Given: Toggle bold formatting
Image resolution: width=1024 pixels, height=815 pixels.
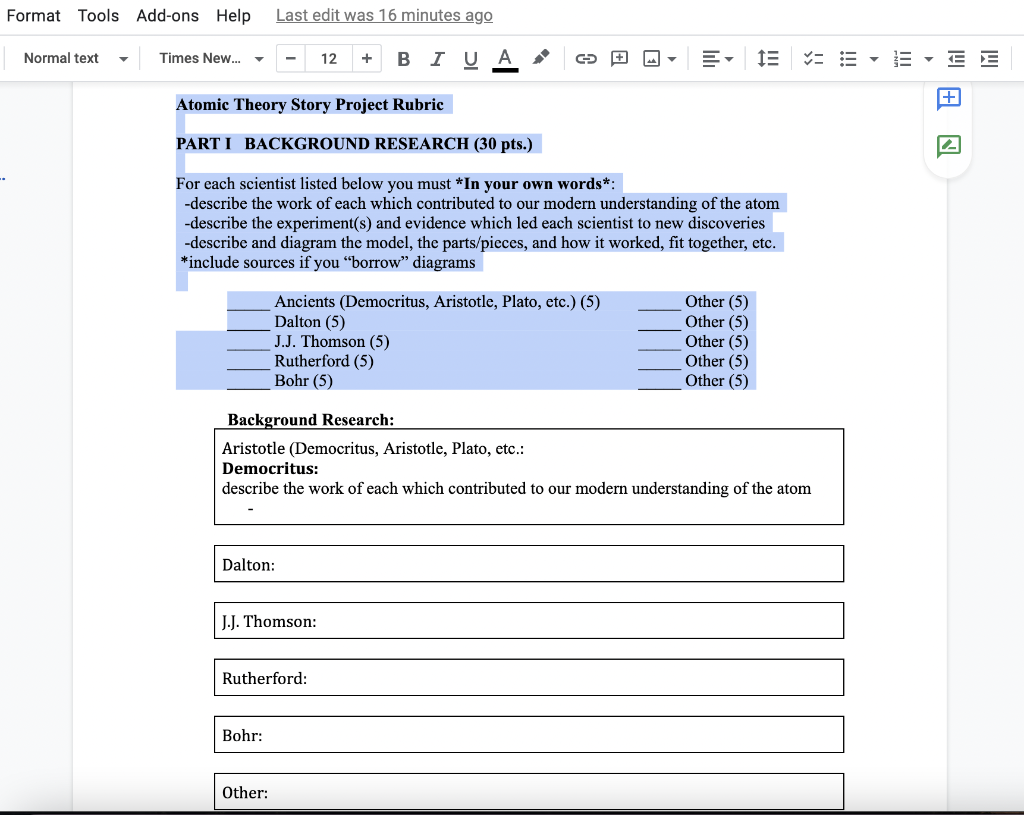Looking at the screenshot, I should click(x=403, y=59).
